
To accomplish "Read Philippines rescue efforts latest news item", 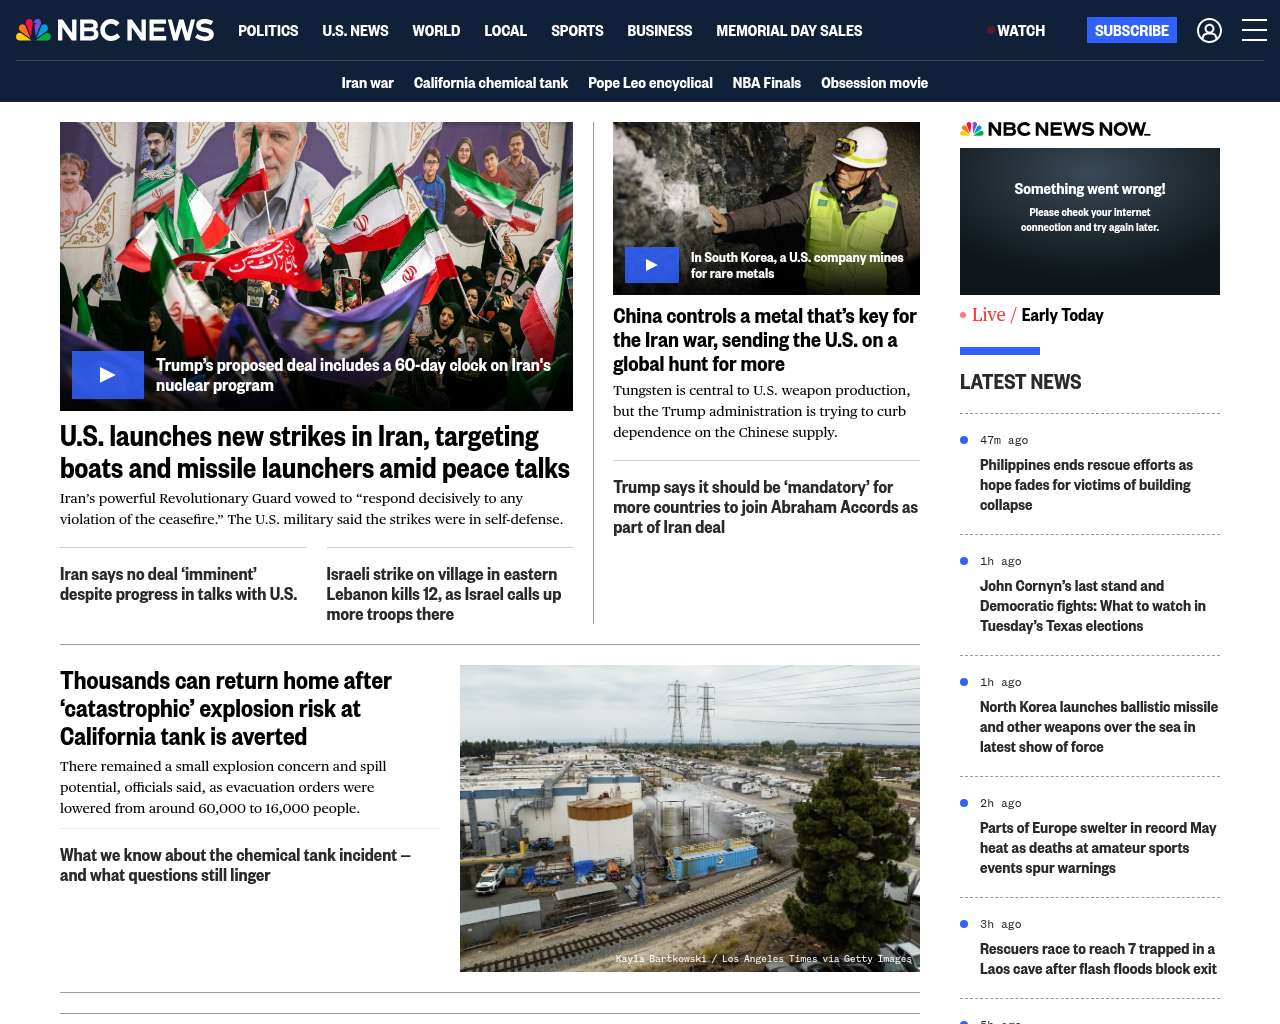I will coord(1086,485).
